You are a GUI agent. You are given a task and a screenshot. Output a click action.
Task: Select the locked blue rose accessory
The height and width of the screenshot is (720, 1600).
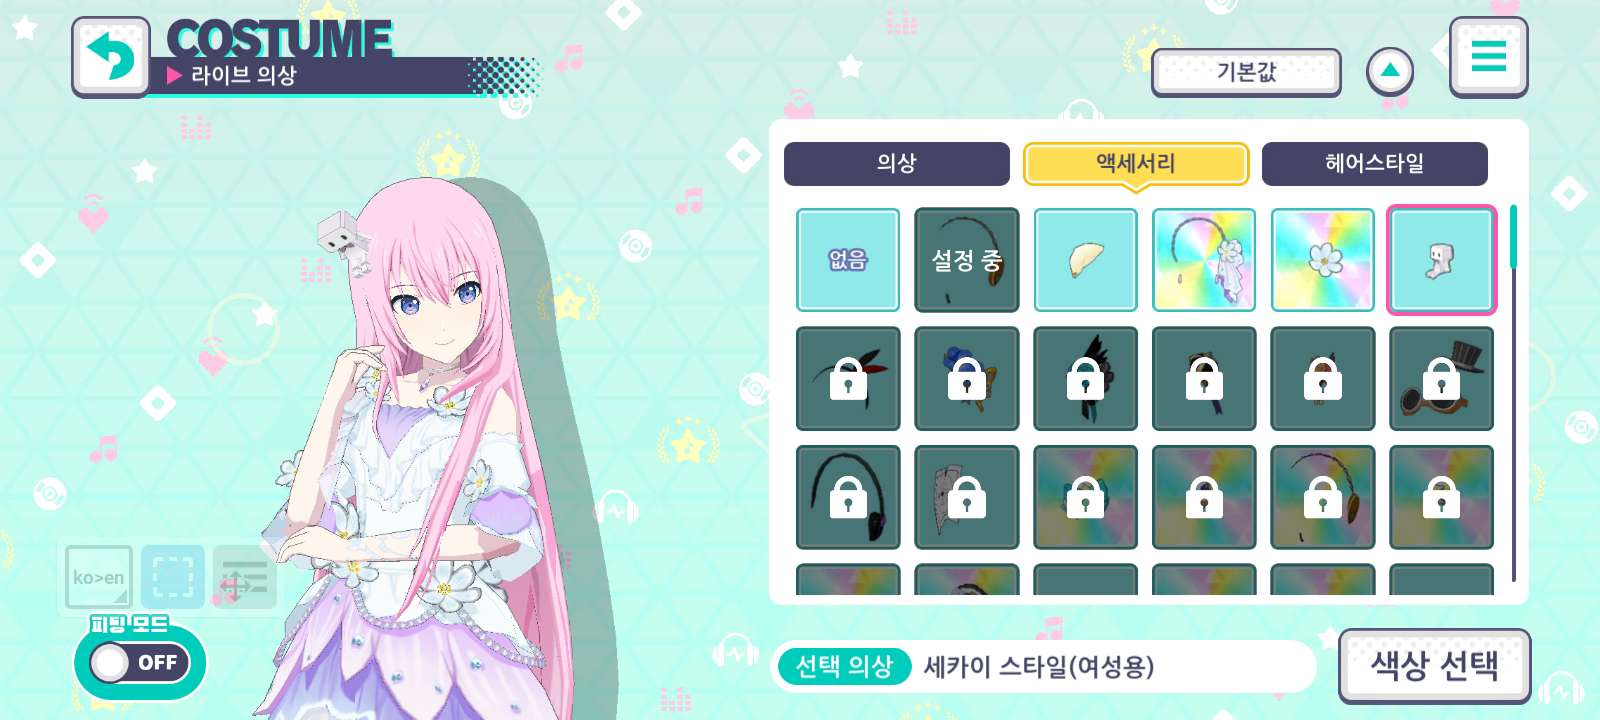[x=967, y=379]
